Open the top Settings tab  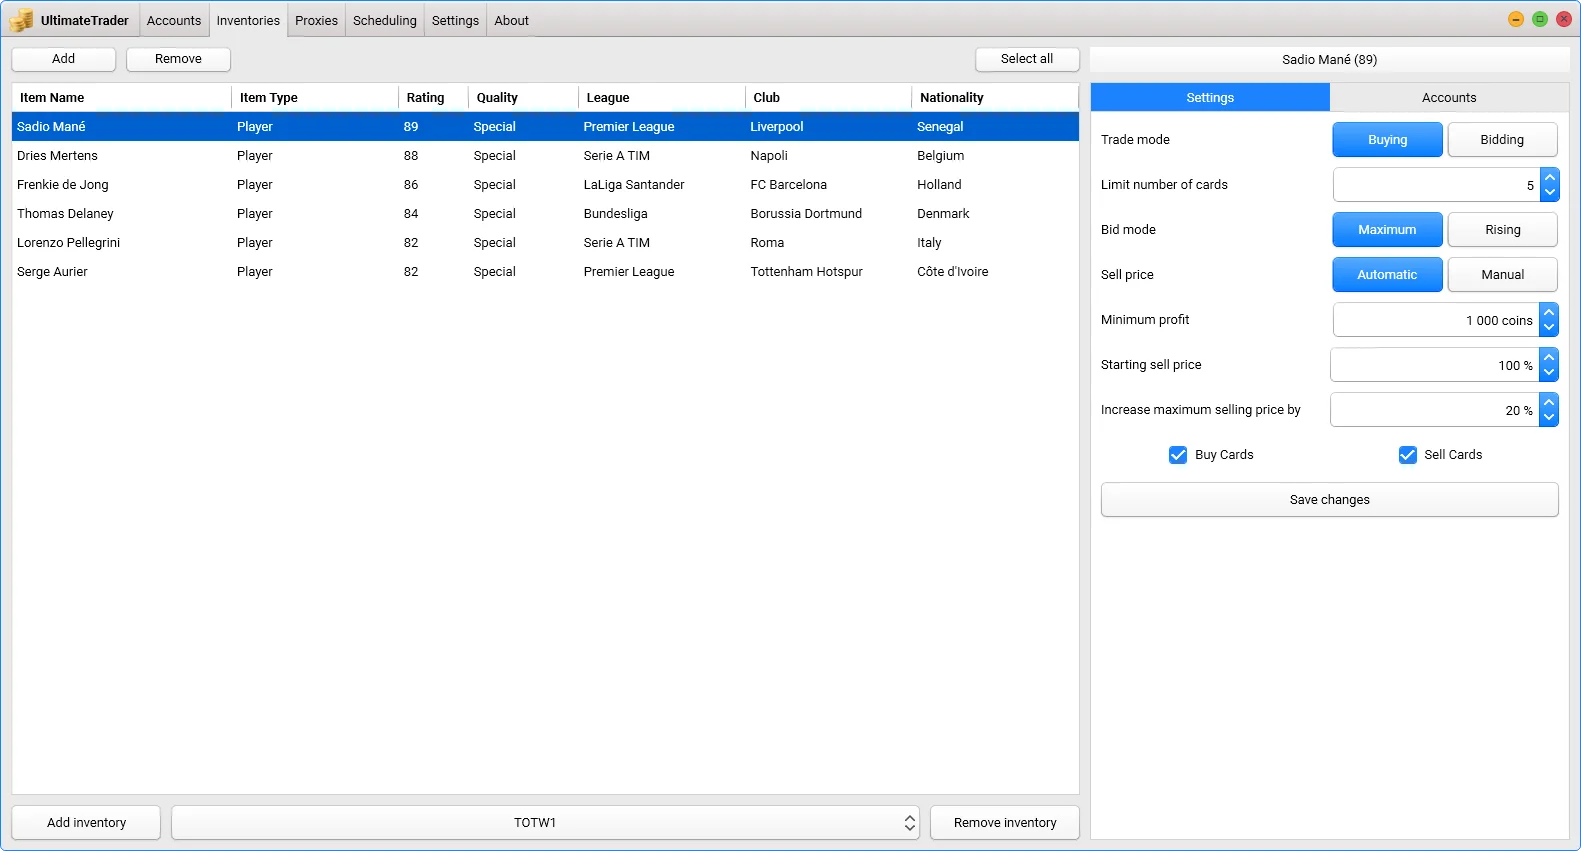tap(455, 20)
